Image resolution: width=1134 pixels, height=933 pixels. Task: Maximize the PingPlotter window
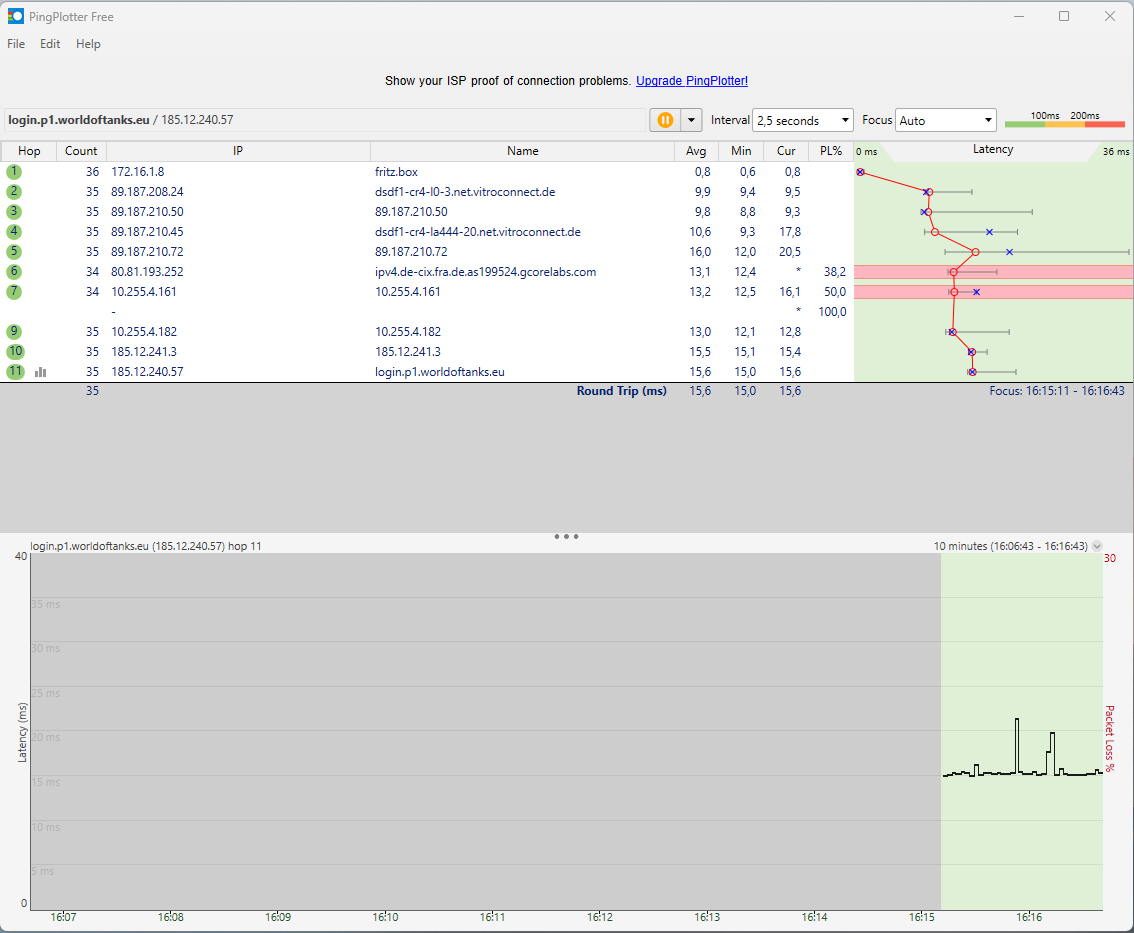[x=1064, y=16]
